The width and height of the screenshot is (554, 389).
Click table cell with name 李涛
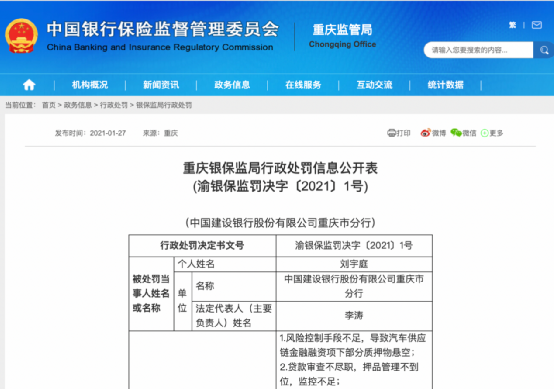pos(354,316)
